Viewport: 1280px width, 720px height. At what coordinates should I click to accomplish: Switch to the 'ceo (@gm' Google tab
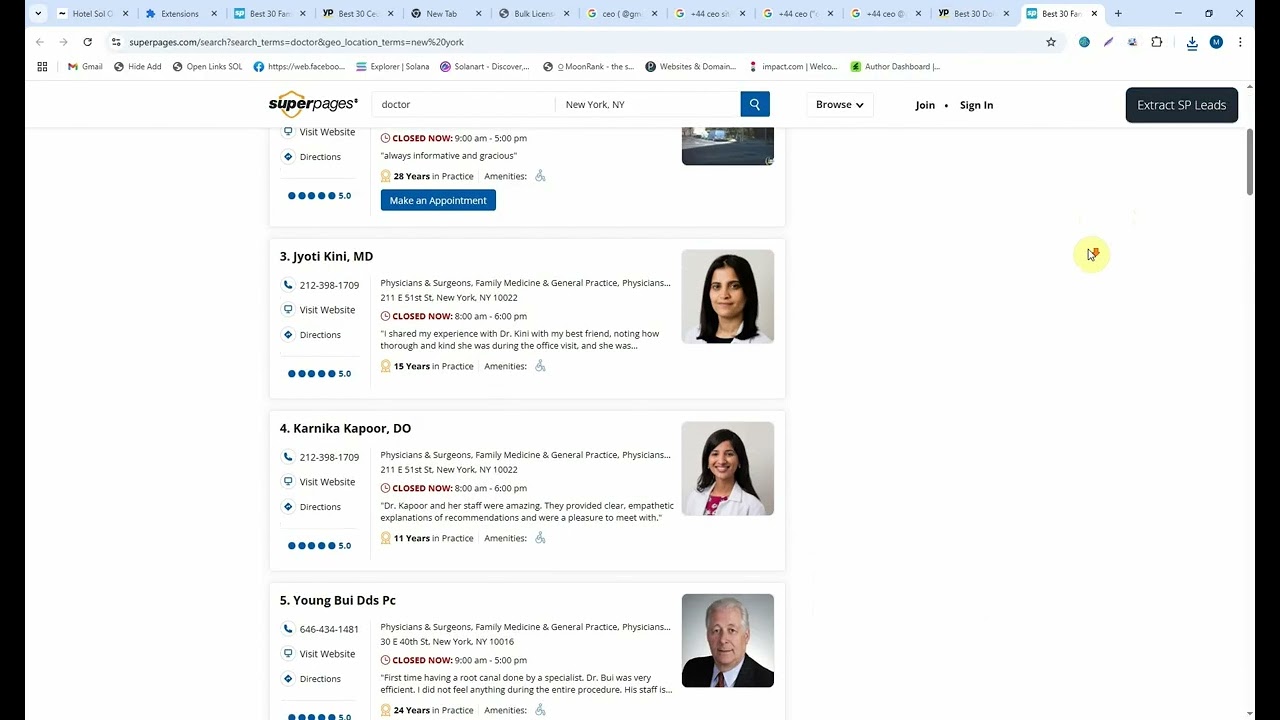620,14
